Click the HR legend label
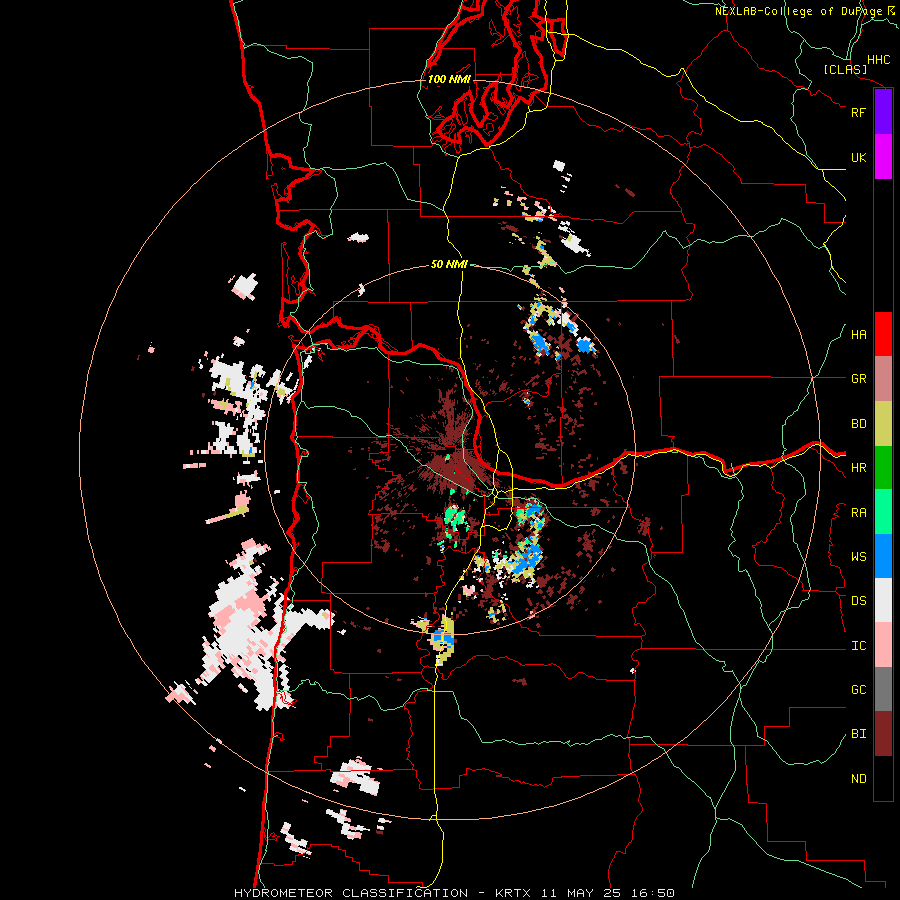 [858, 468]
